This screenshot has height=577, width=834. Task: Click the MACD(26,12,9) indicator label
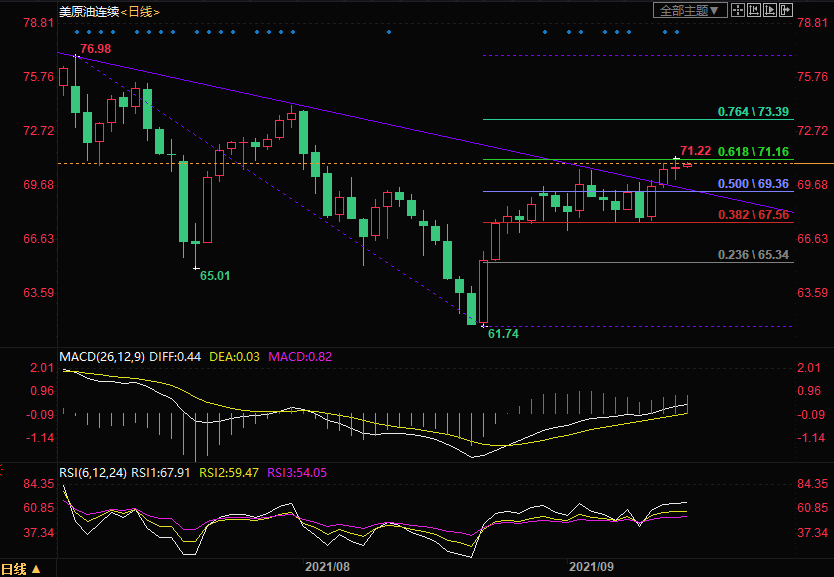(x=102, y=356)
